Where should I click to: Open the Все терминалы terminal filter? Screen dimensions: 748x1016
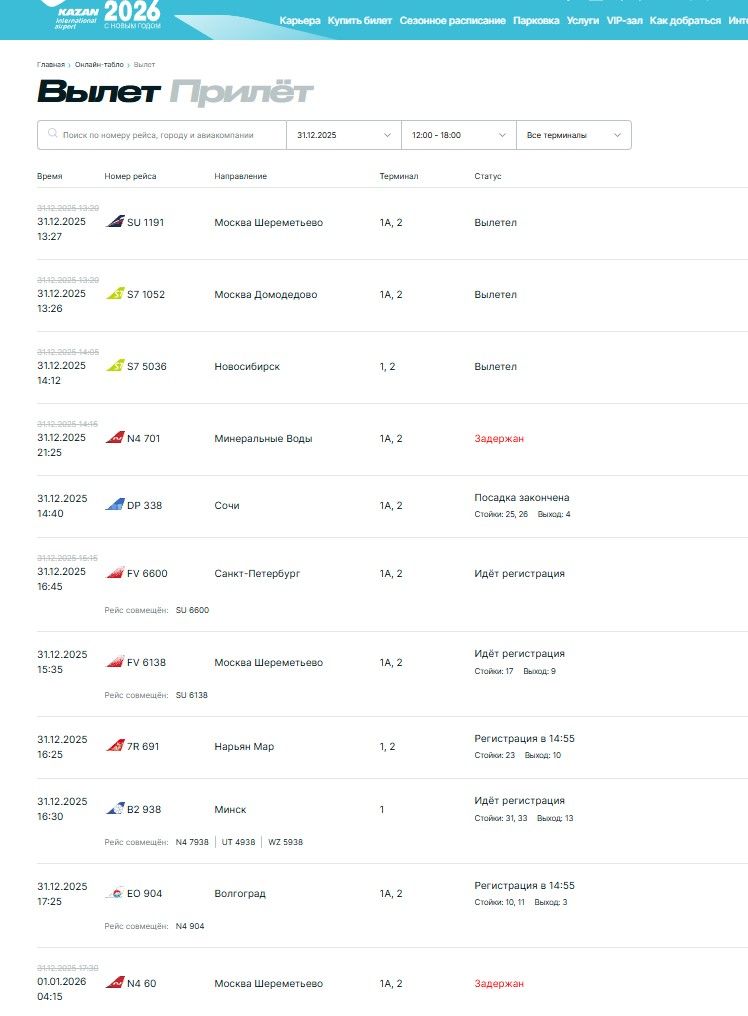click(x=573, y=135)
